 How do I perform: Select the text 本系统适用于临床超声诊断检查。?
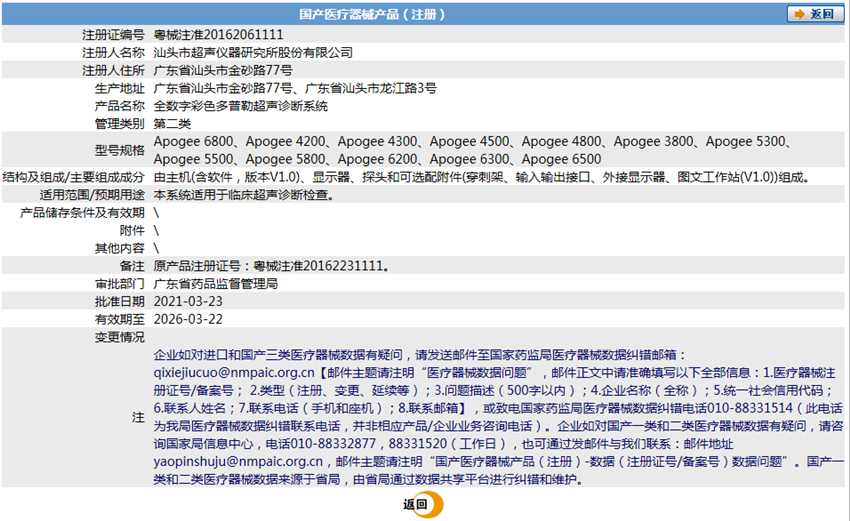point(244,195)
